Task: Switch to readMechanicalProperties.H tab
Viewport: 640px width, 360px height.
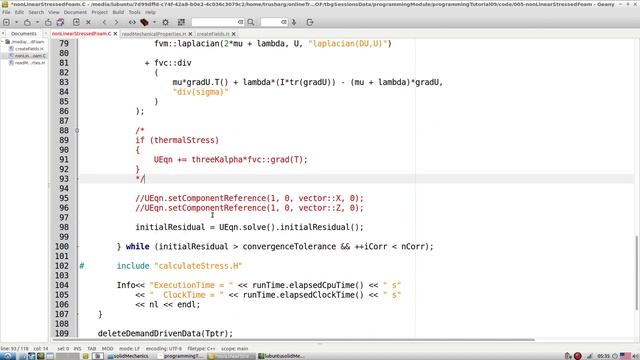Action: [153, 34]
